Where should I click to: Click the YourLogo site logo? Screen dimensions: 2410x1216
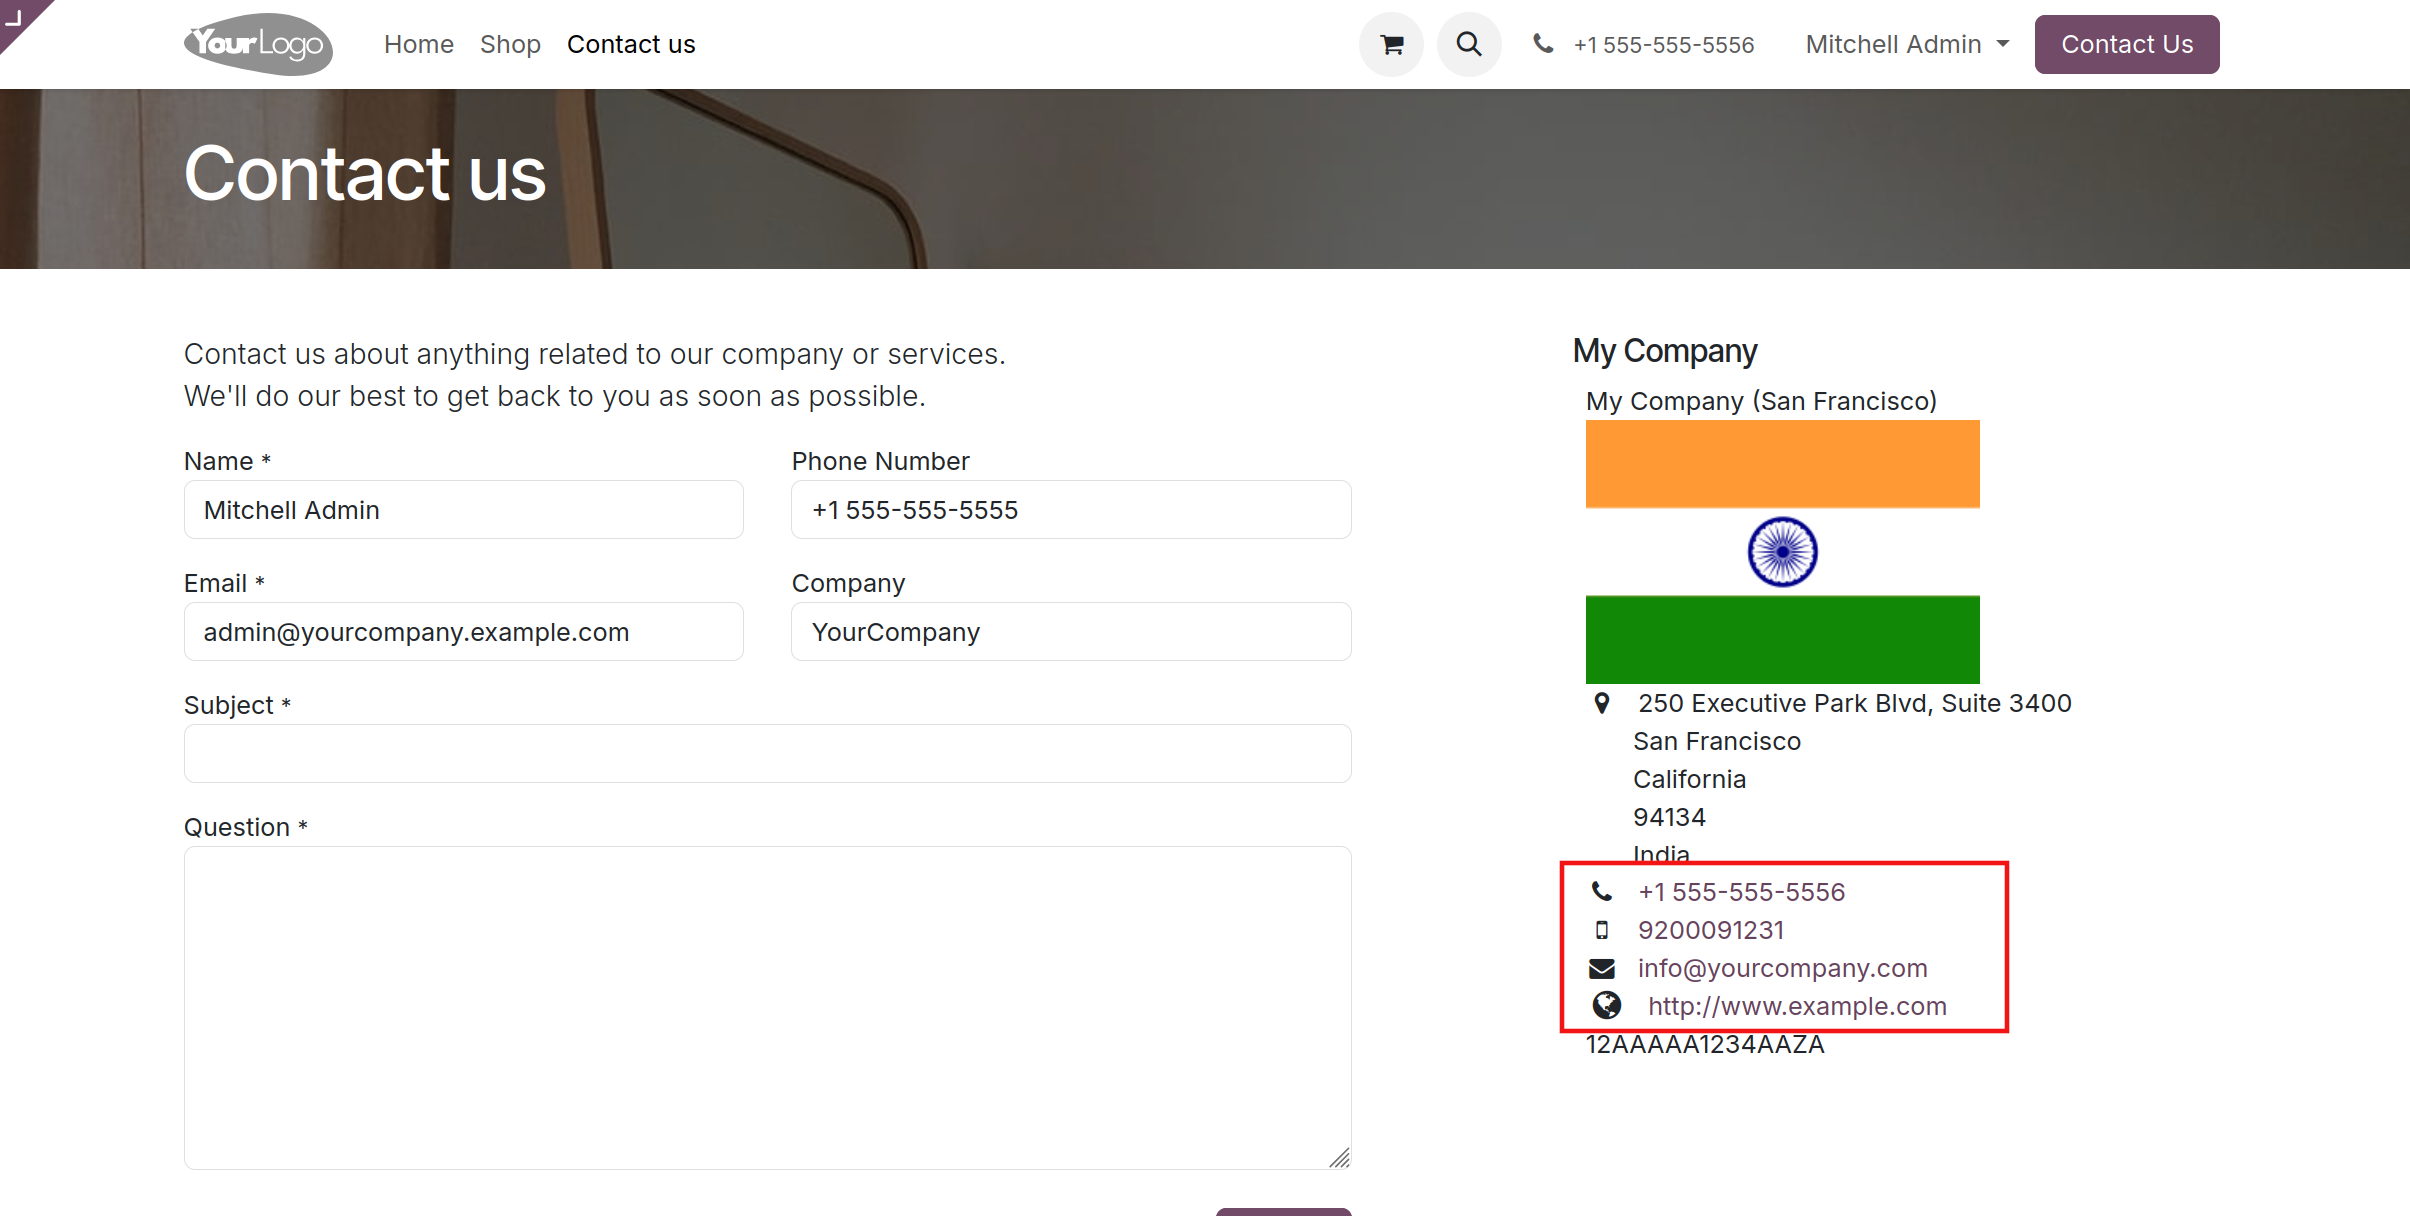coord(258,44)
